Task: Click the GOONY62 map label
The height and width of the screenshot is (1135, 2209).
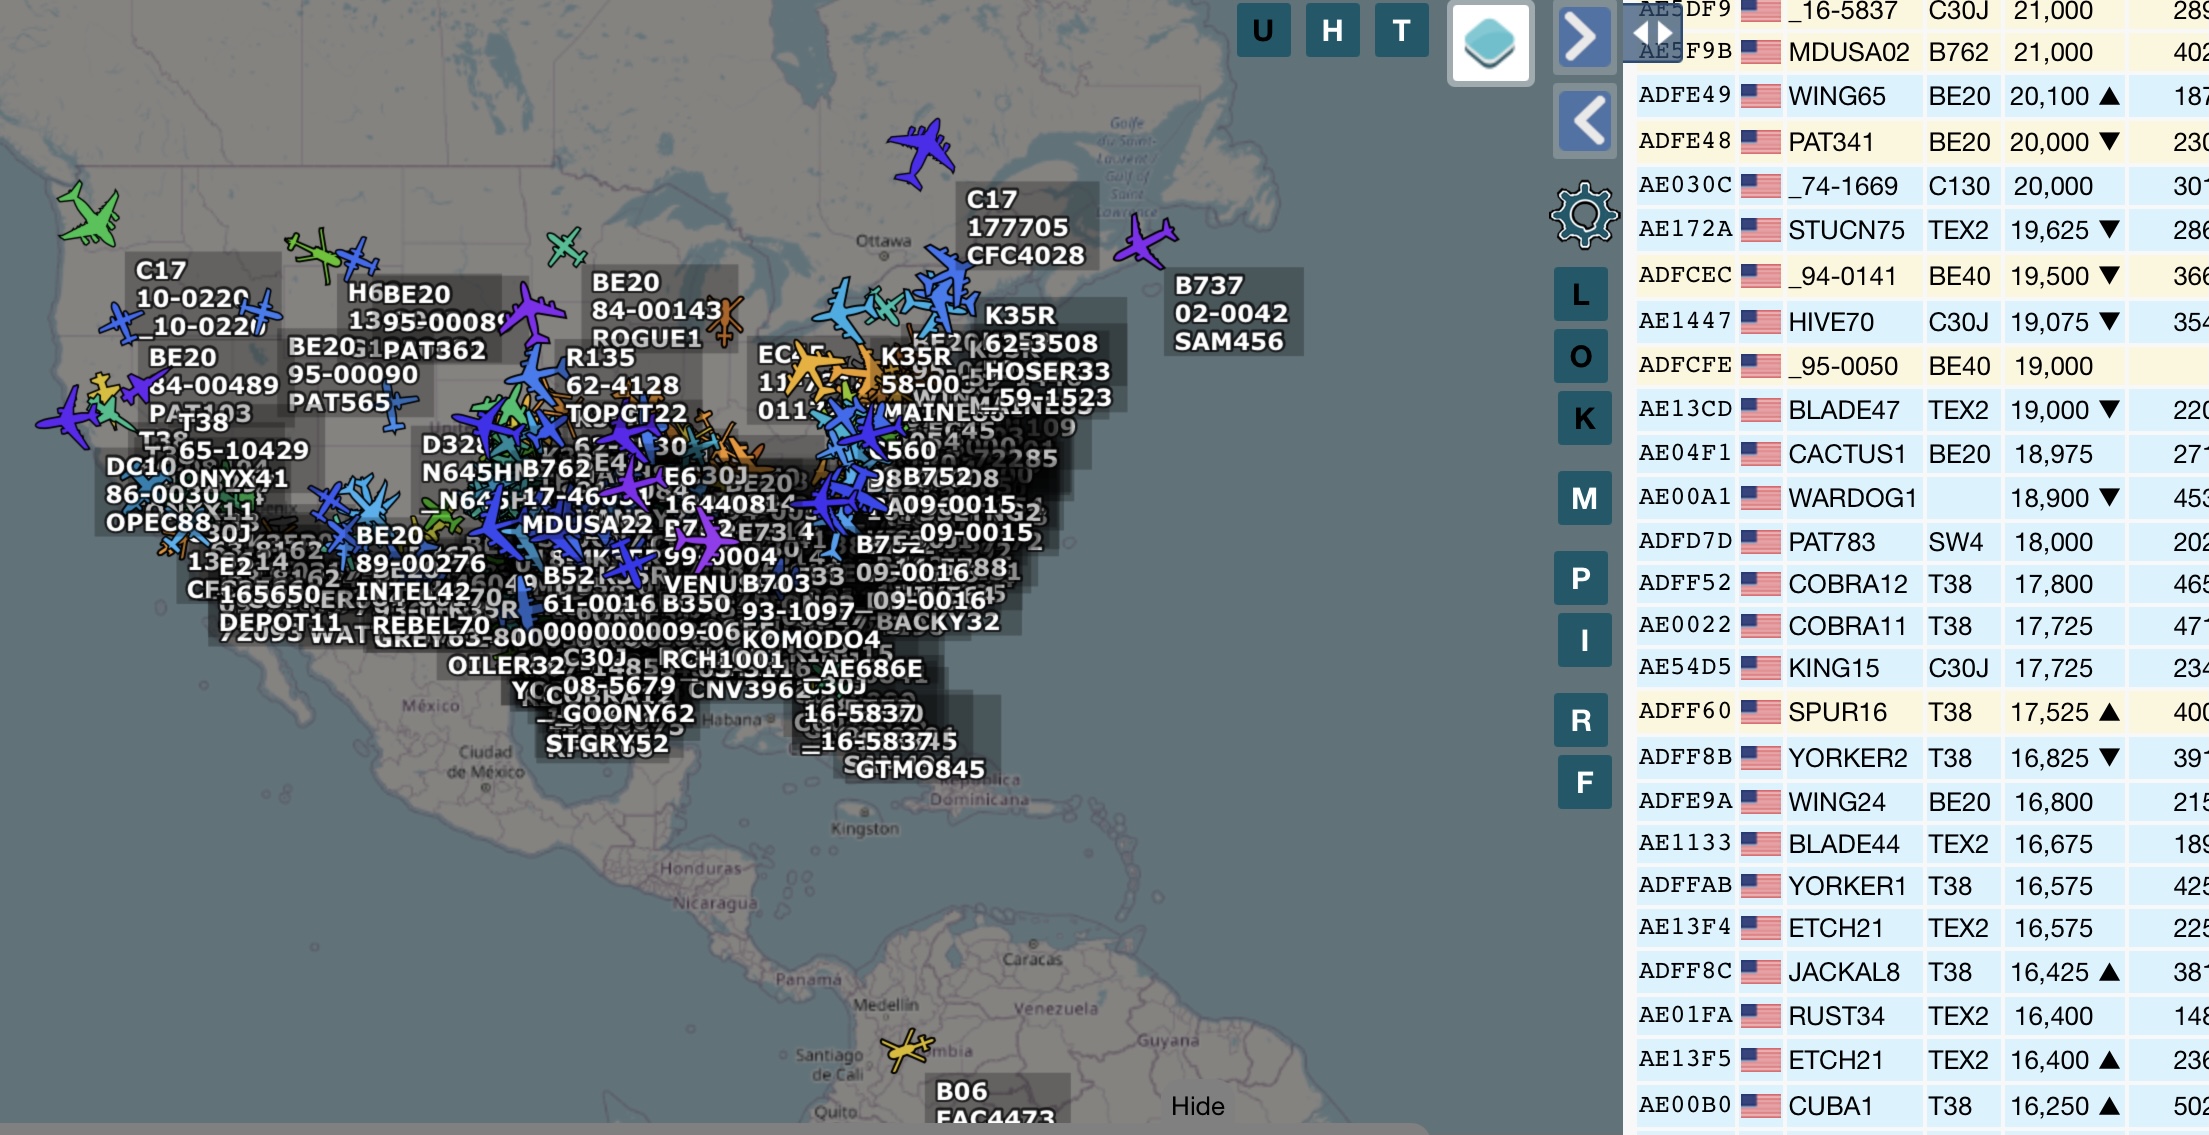Action: [628, 713]
